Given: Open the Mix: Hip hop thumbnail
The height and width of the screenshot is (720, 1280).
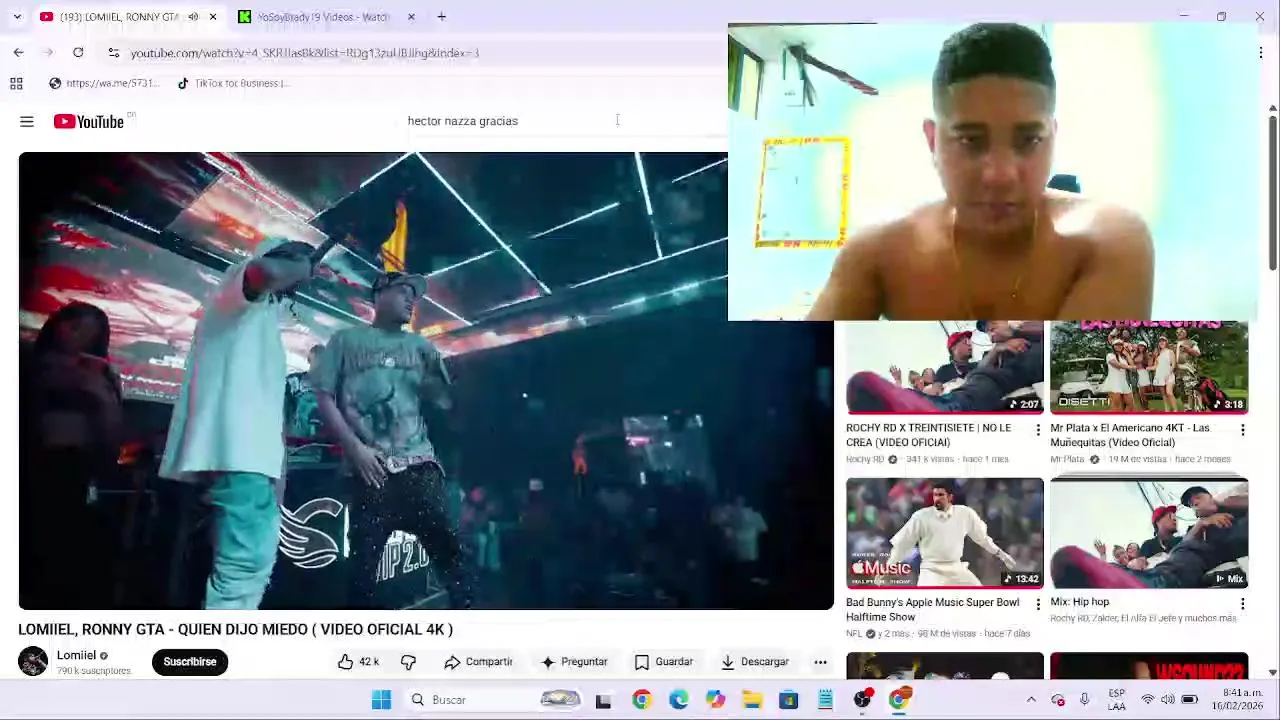Looking at the screenshot, I should point(1149,533).
